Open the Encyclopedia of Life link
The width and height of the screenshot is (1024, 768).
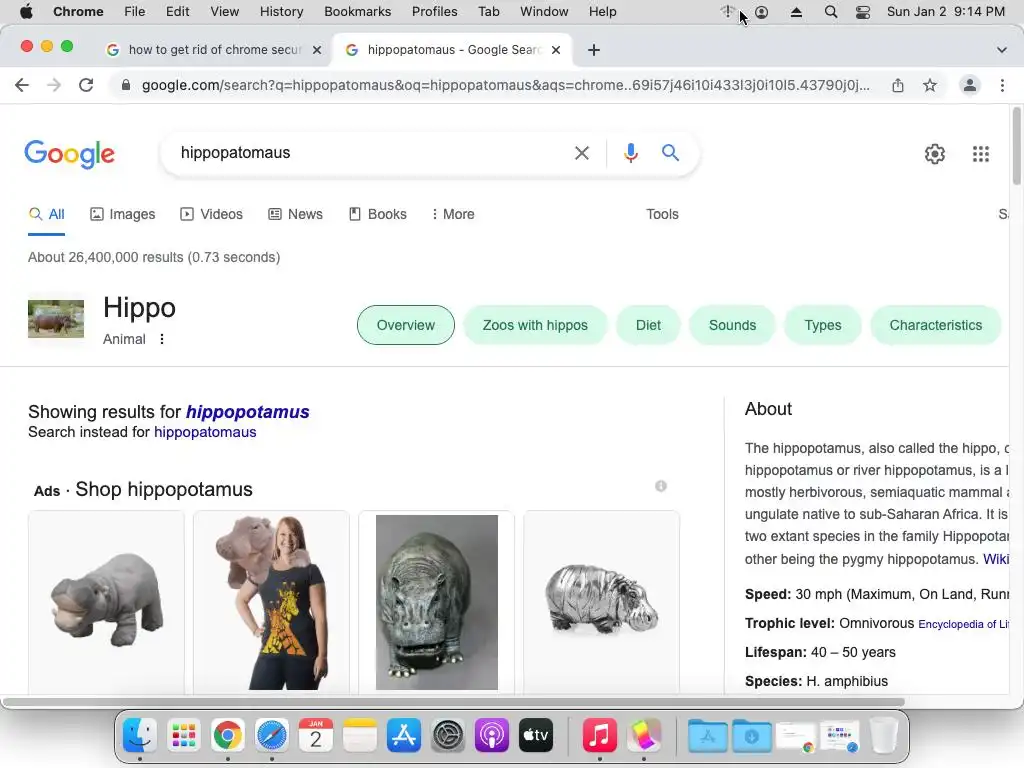point(963,624)
